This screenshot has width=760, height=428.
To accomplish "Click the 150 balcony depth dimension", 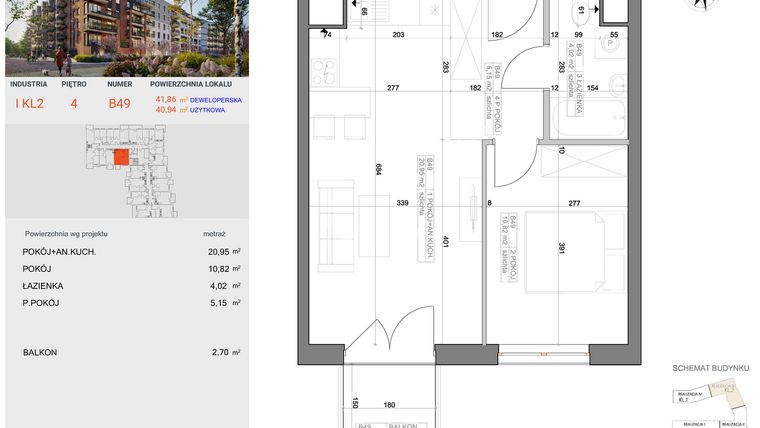I will click(x=355, y=403).
